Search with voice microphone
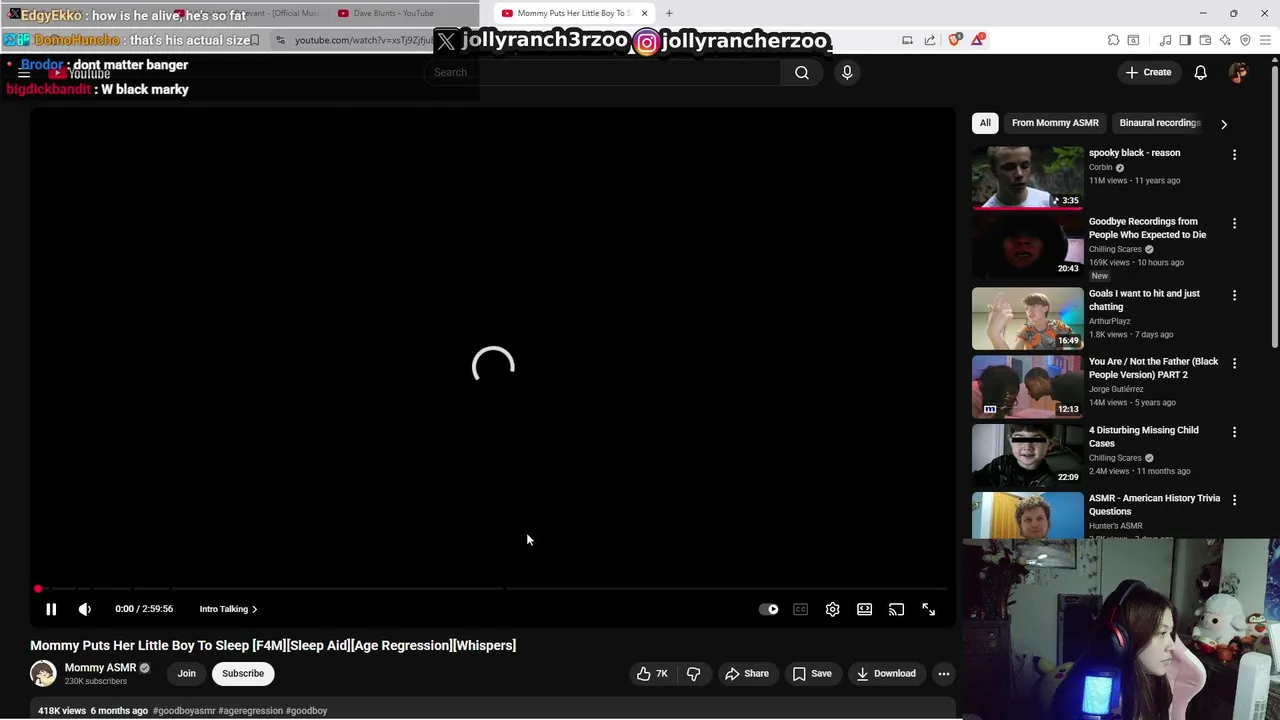Viewport: 1280px width, 720px height. pyautogui.click(x=847, y=72)
